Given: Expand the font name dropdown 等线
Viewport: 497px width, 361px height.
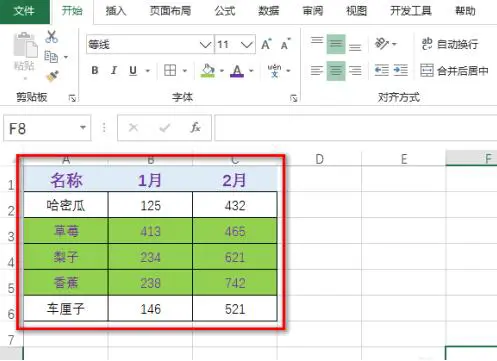Looking at the screenshot, I should point(205,44).
